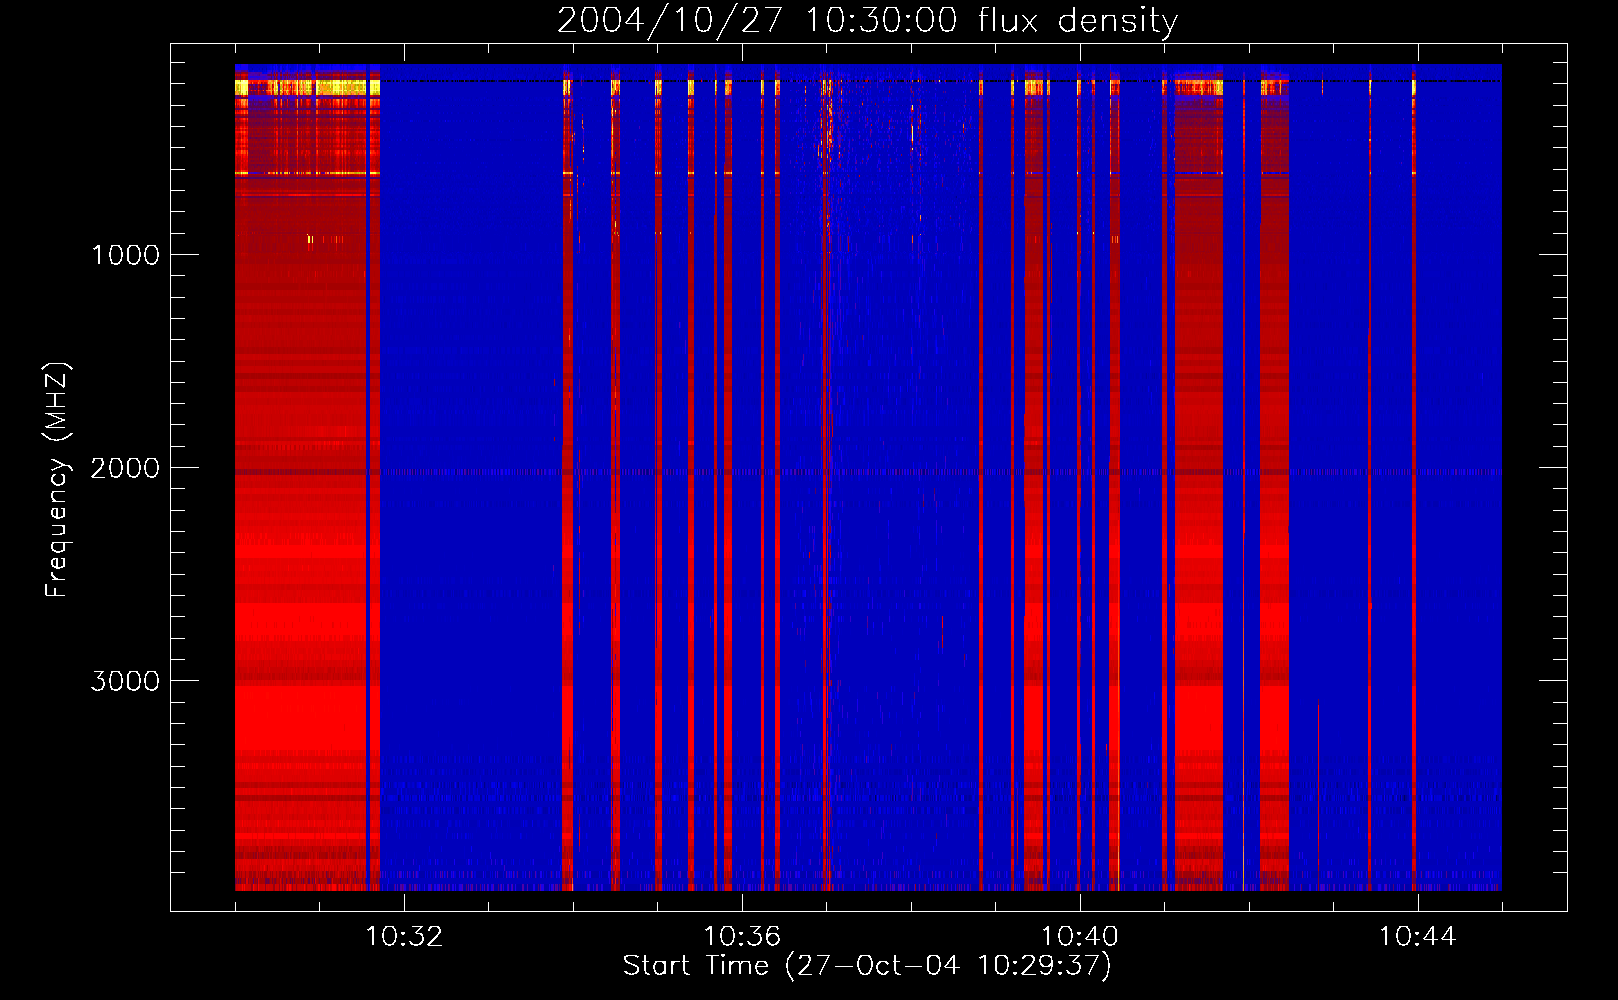The height and width of the screenshot is (1000, 1618).
Task: Click the 10:40 time tick label
Action: [x=1080, y=936]
